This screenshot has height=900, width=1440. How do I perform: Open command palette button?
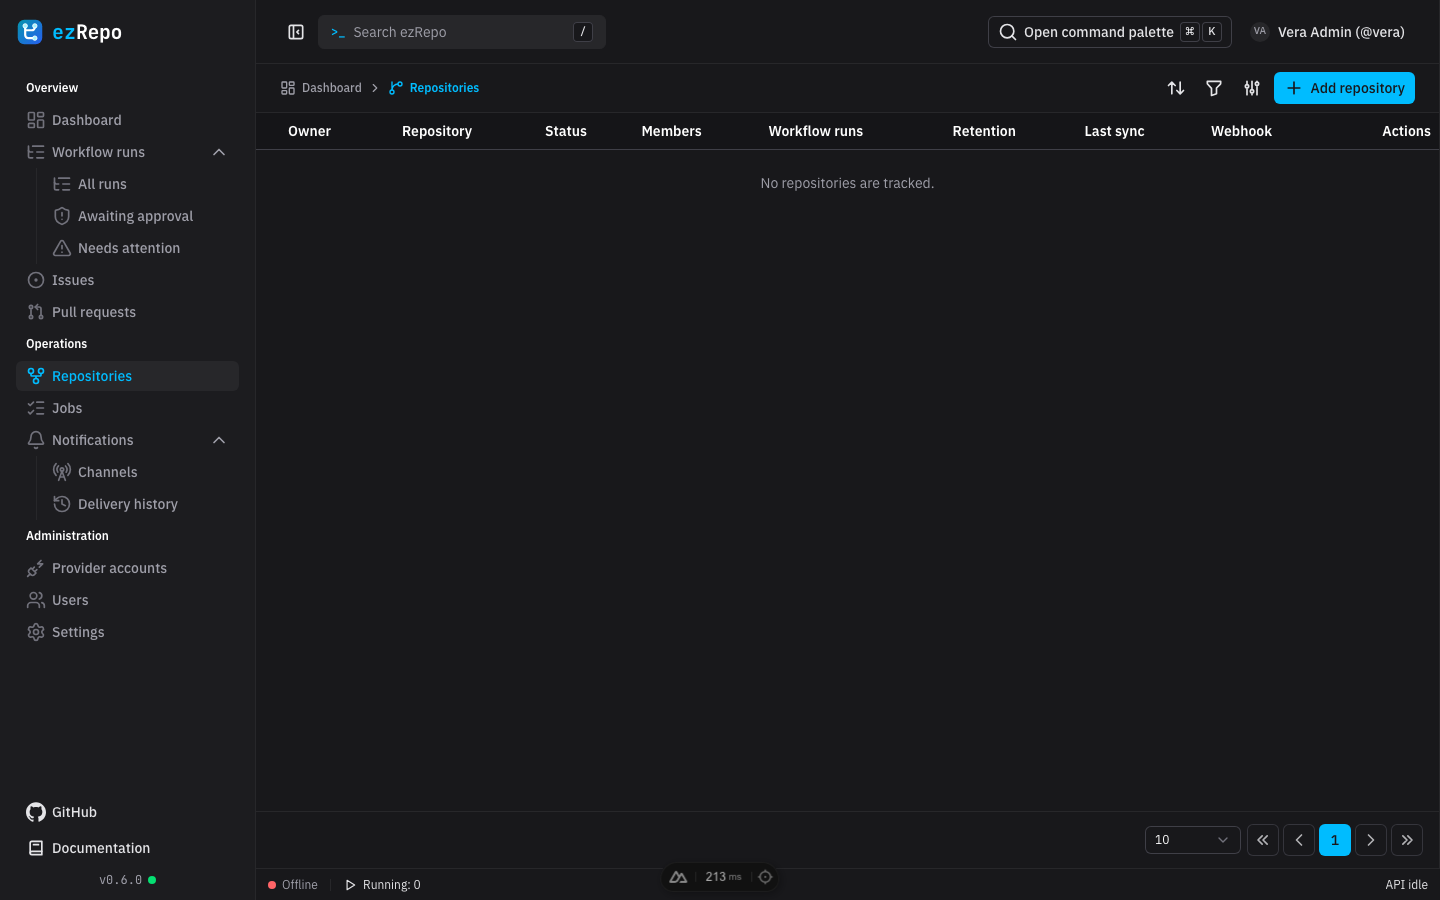[x=1110, y=32]
